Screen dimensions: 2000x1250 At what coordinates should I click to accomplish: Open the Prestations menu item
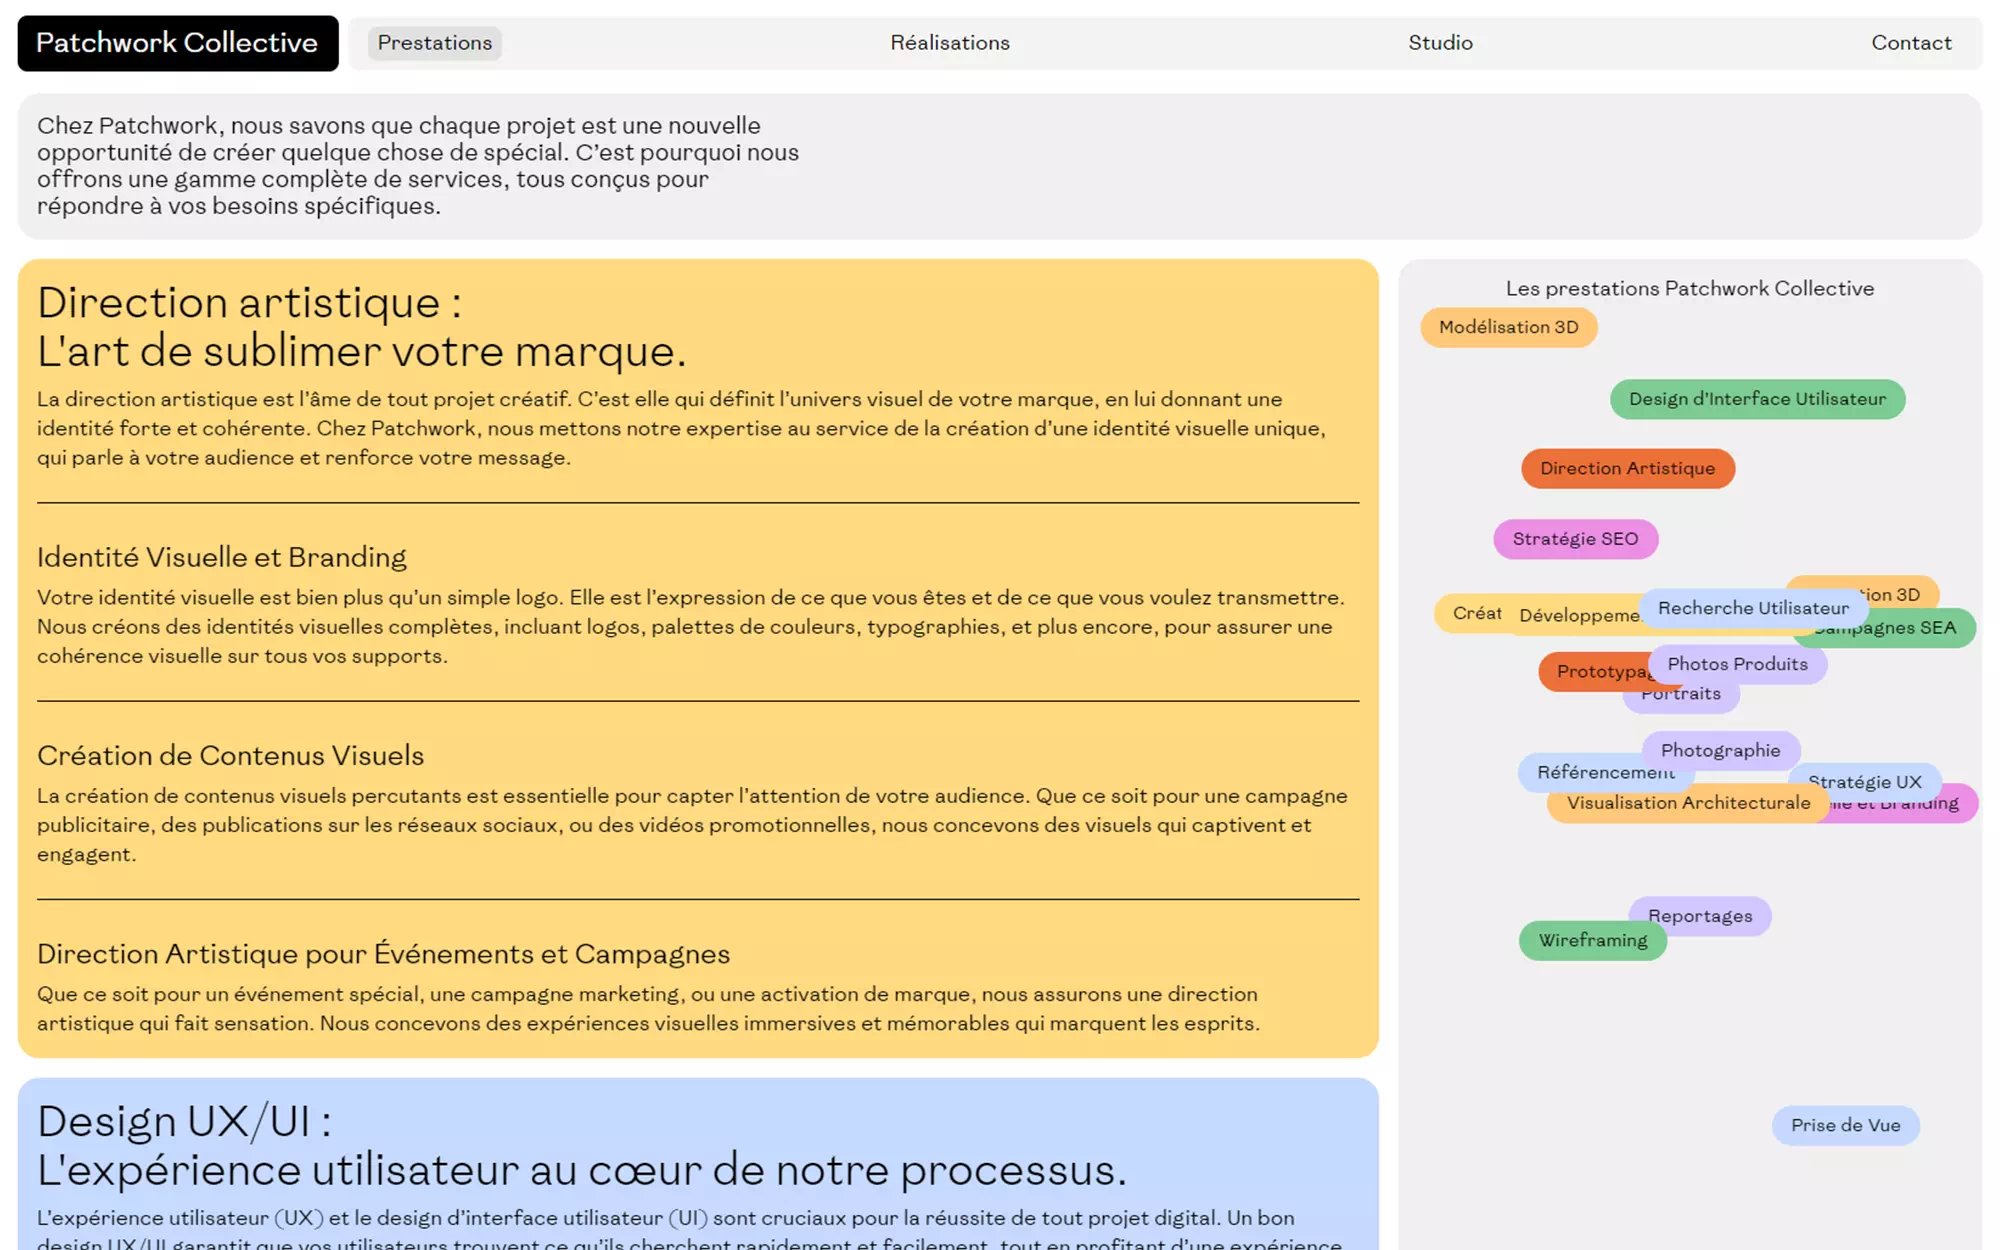434,43
